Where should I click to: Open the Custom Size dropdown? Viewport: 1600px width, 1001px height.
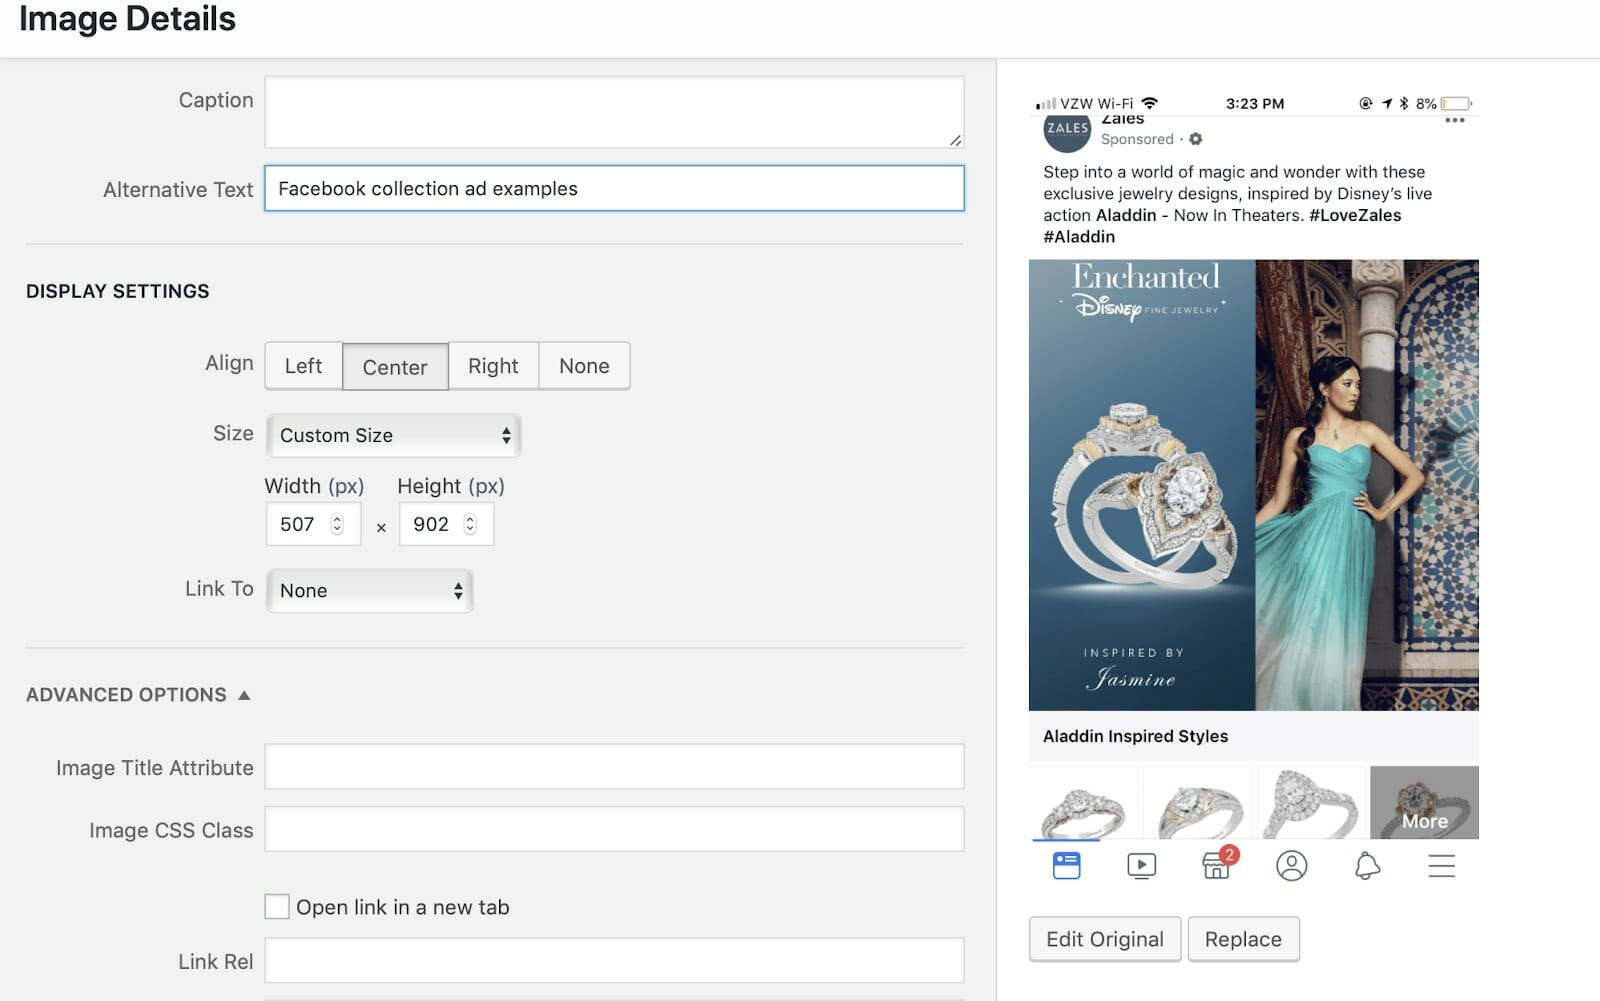tap(394, 435)
